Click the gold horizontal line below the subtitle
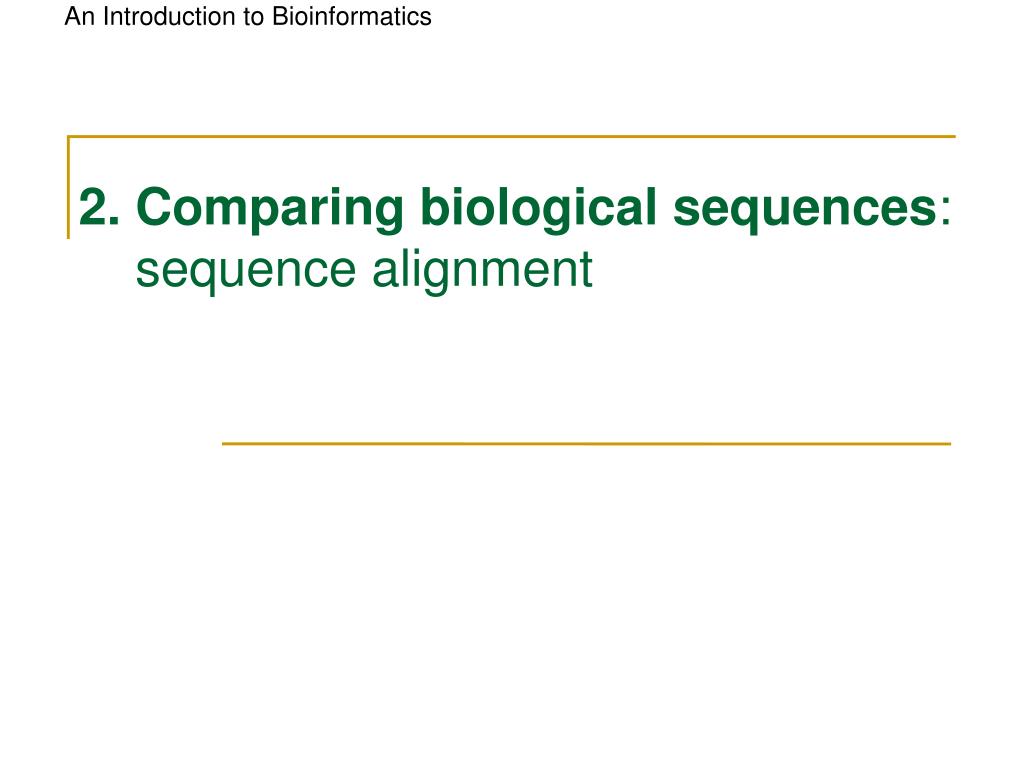The image size is (1024, 768). point(586,444)
